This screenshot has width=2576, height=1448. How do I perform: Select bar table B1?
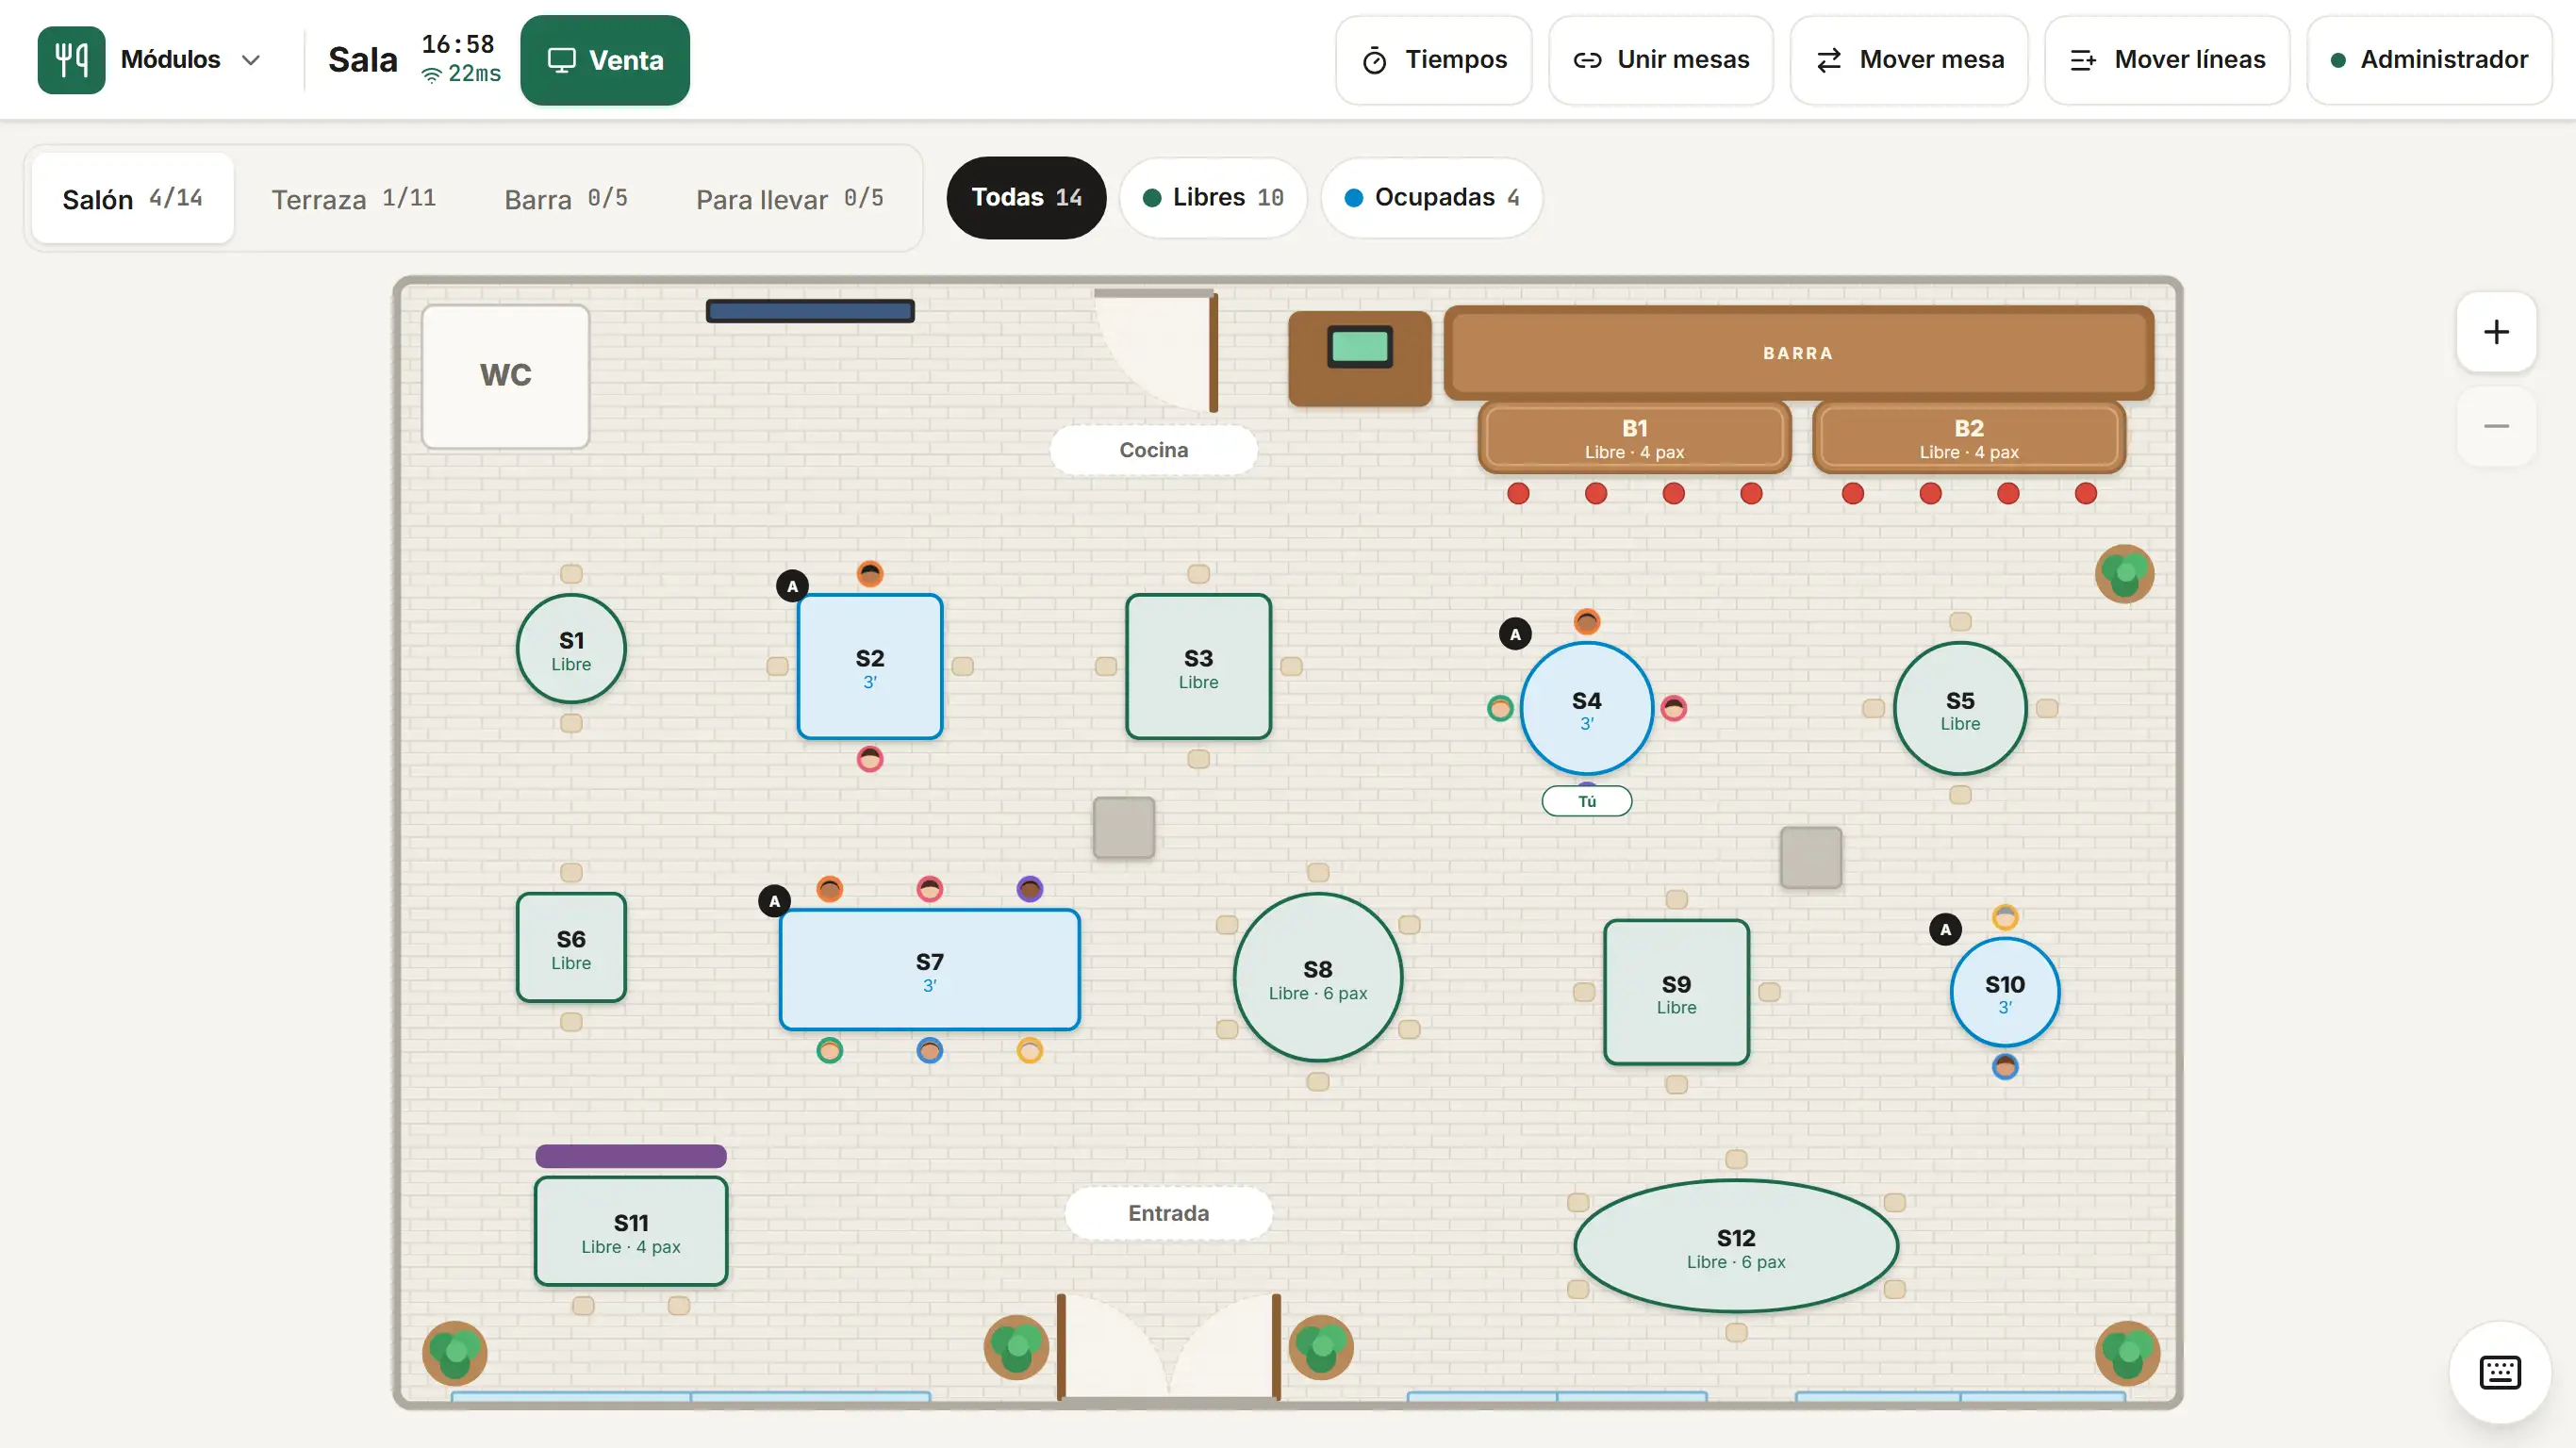point(1634,438)
